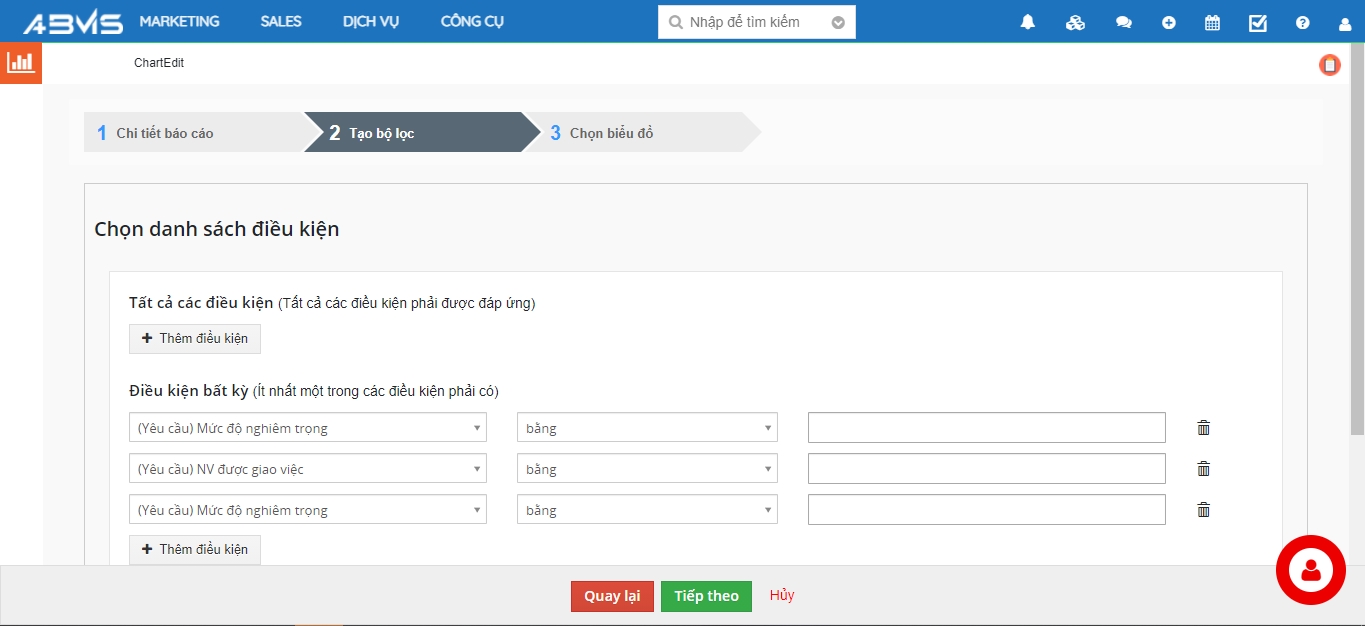Remove the NV được giao việc condition row

1203,469
